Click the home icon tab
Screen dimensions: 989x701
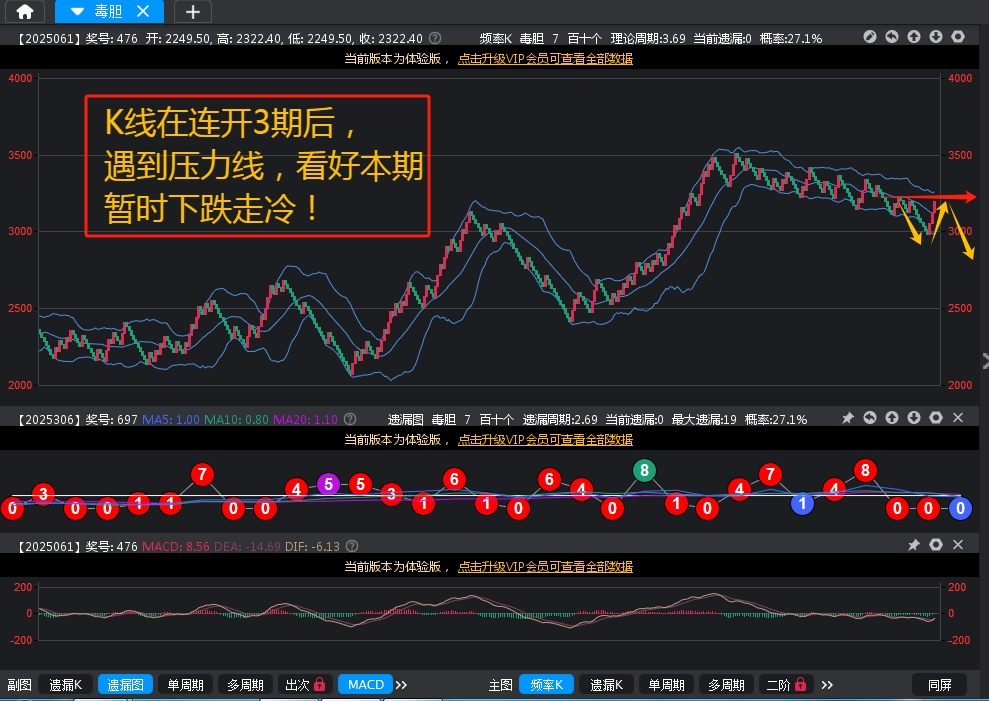click(x=24, y=12)
